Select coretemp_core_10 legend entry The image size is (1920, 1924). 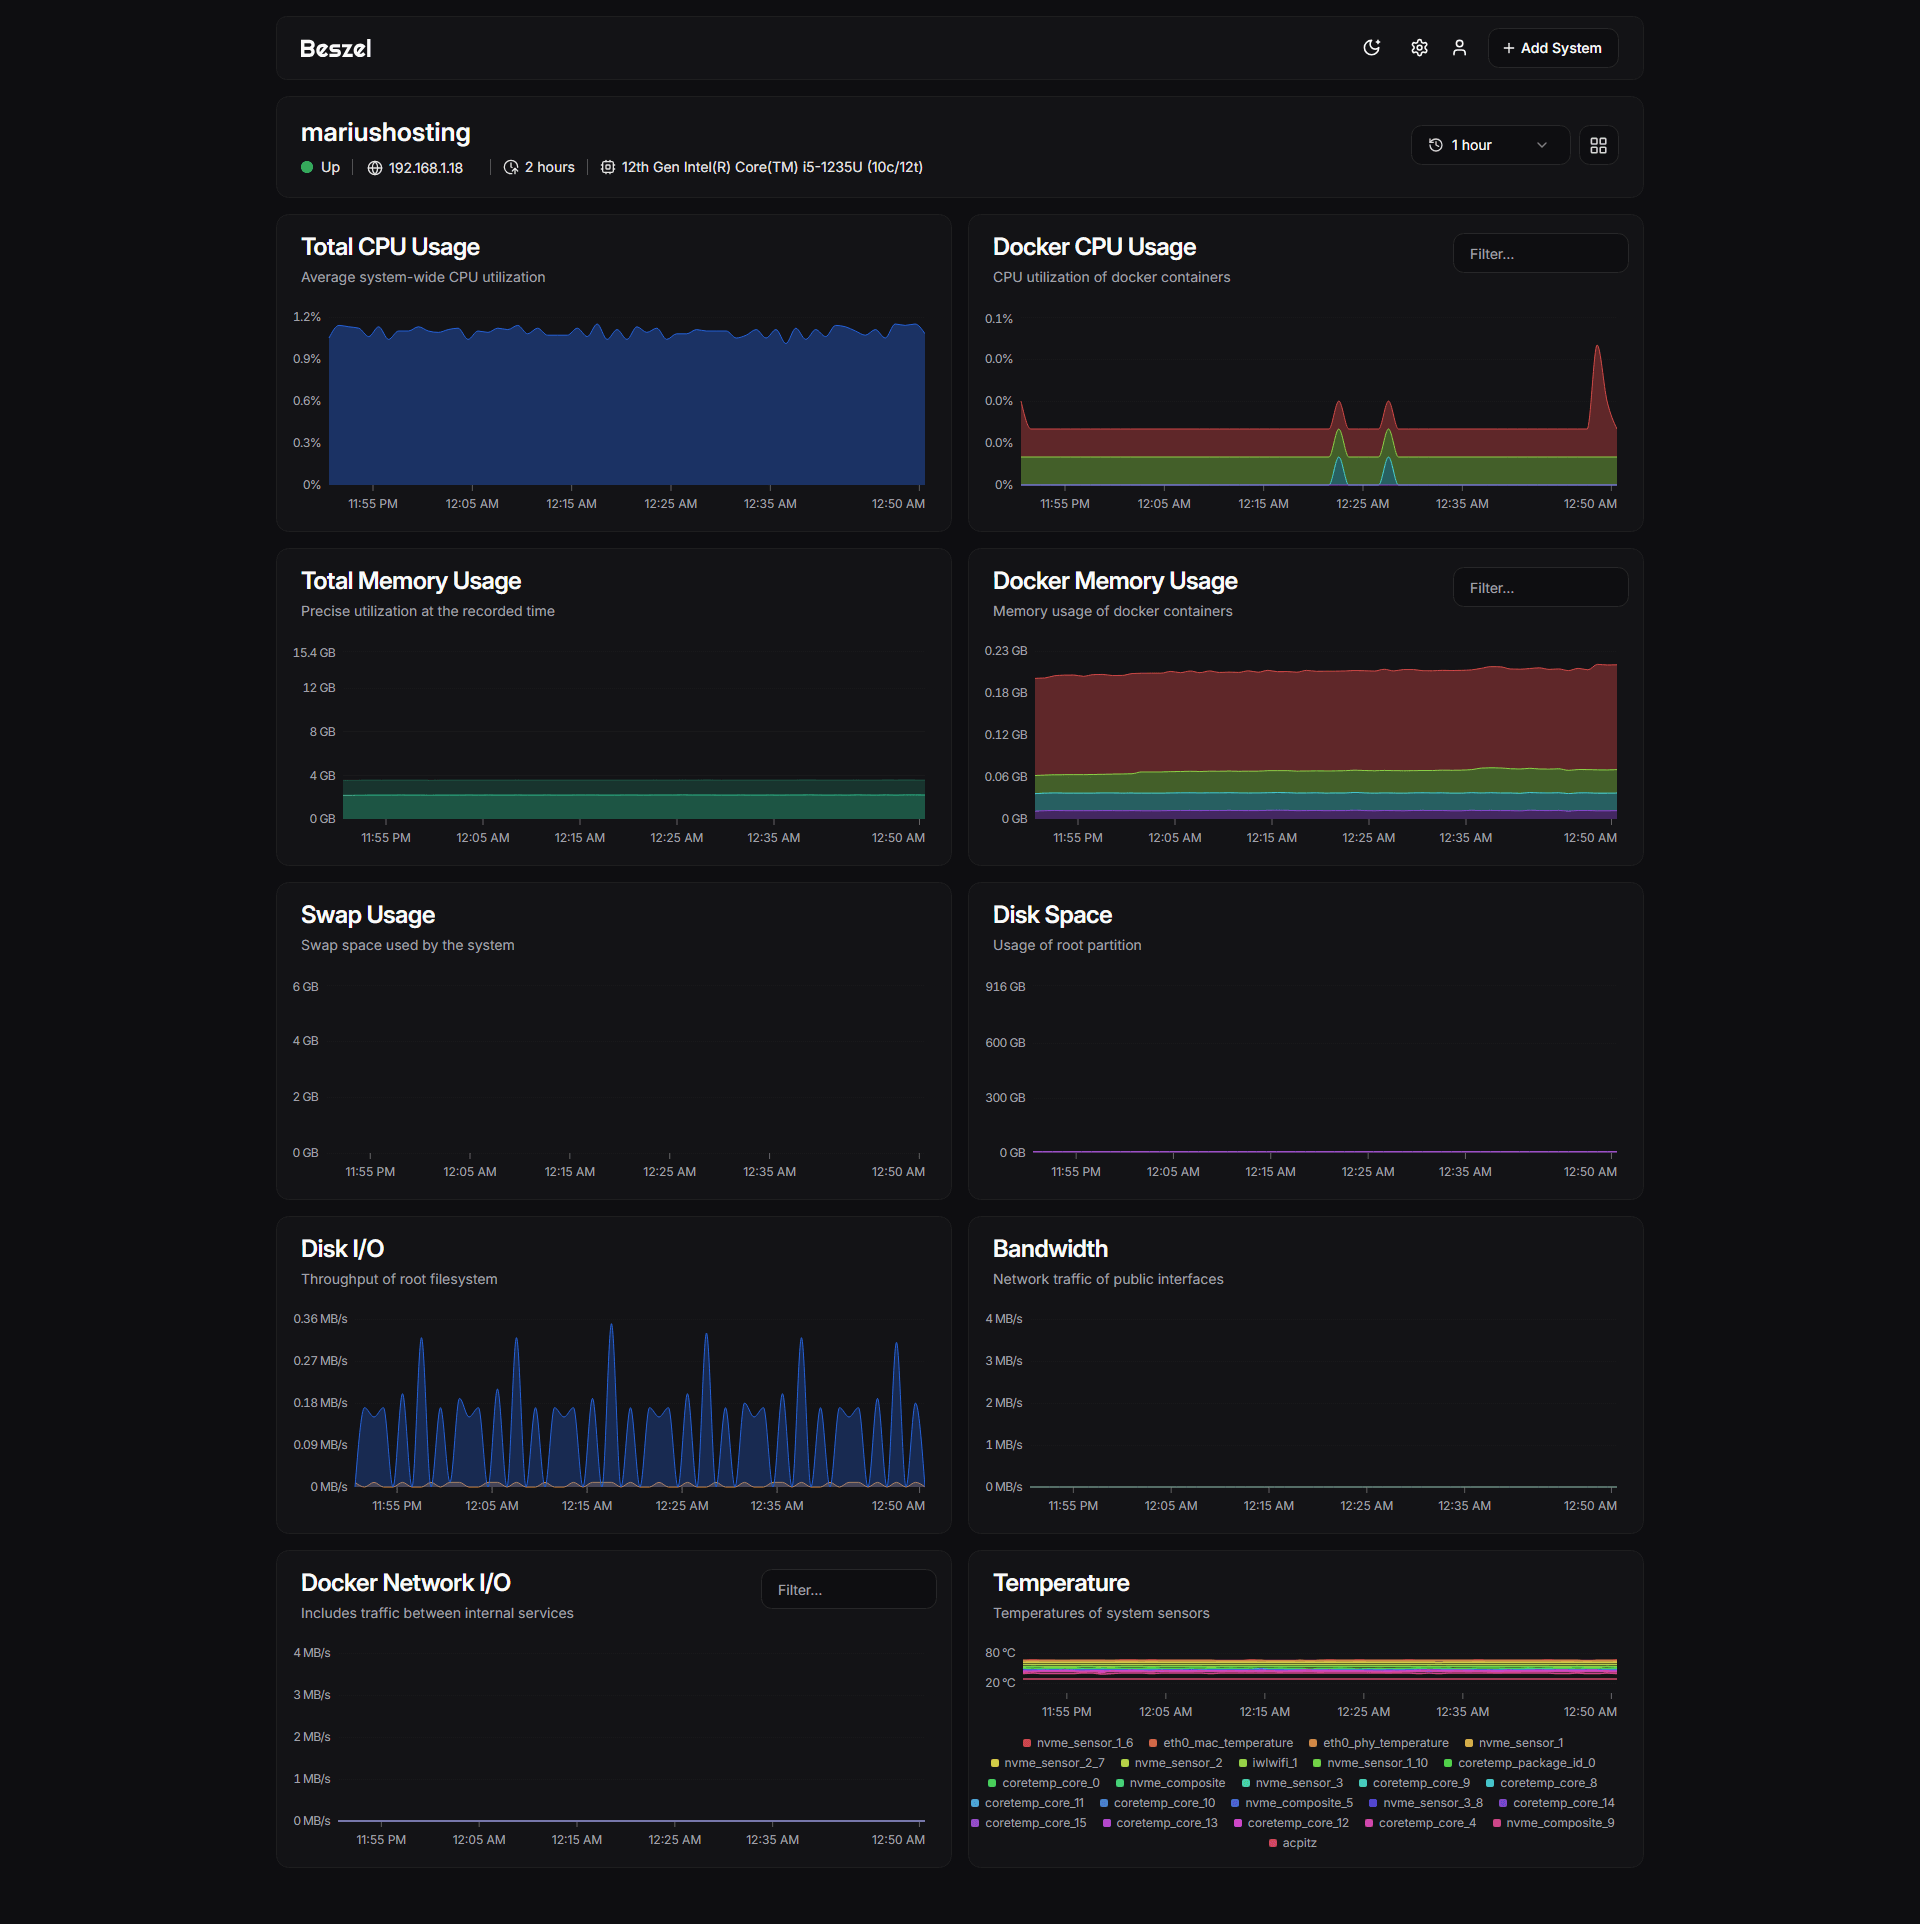1157,1803
